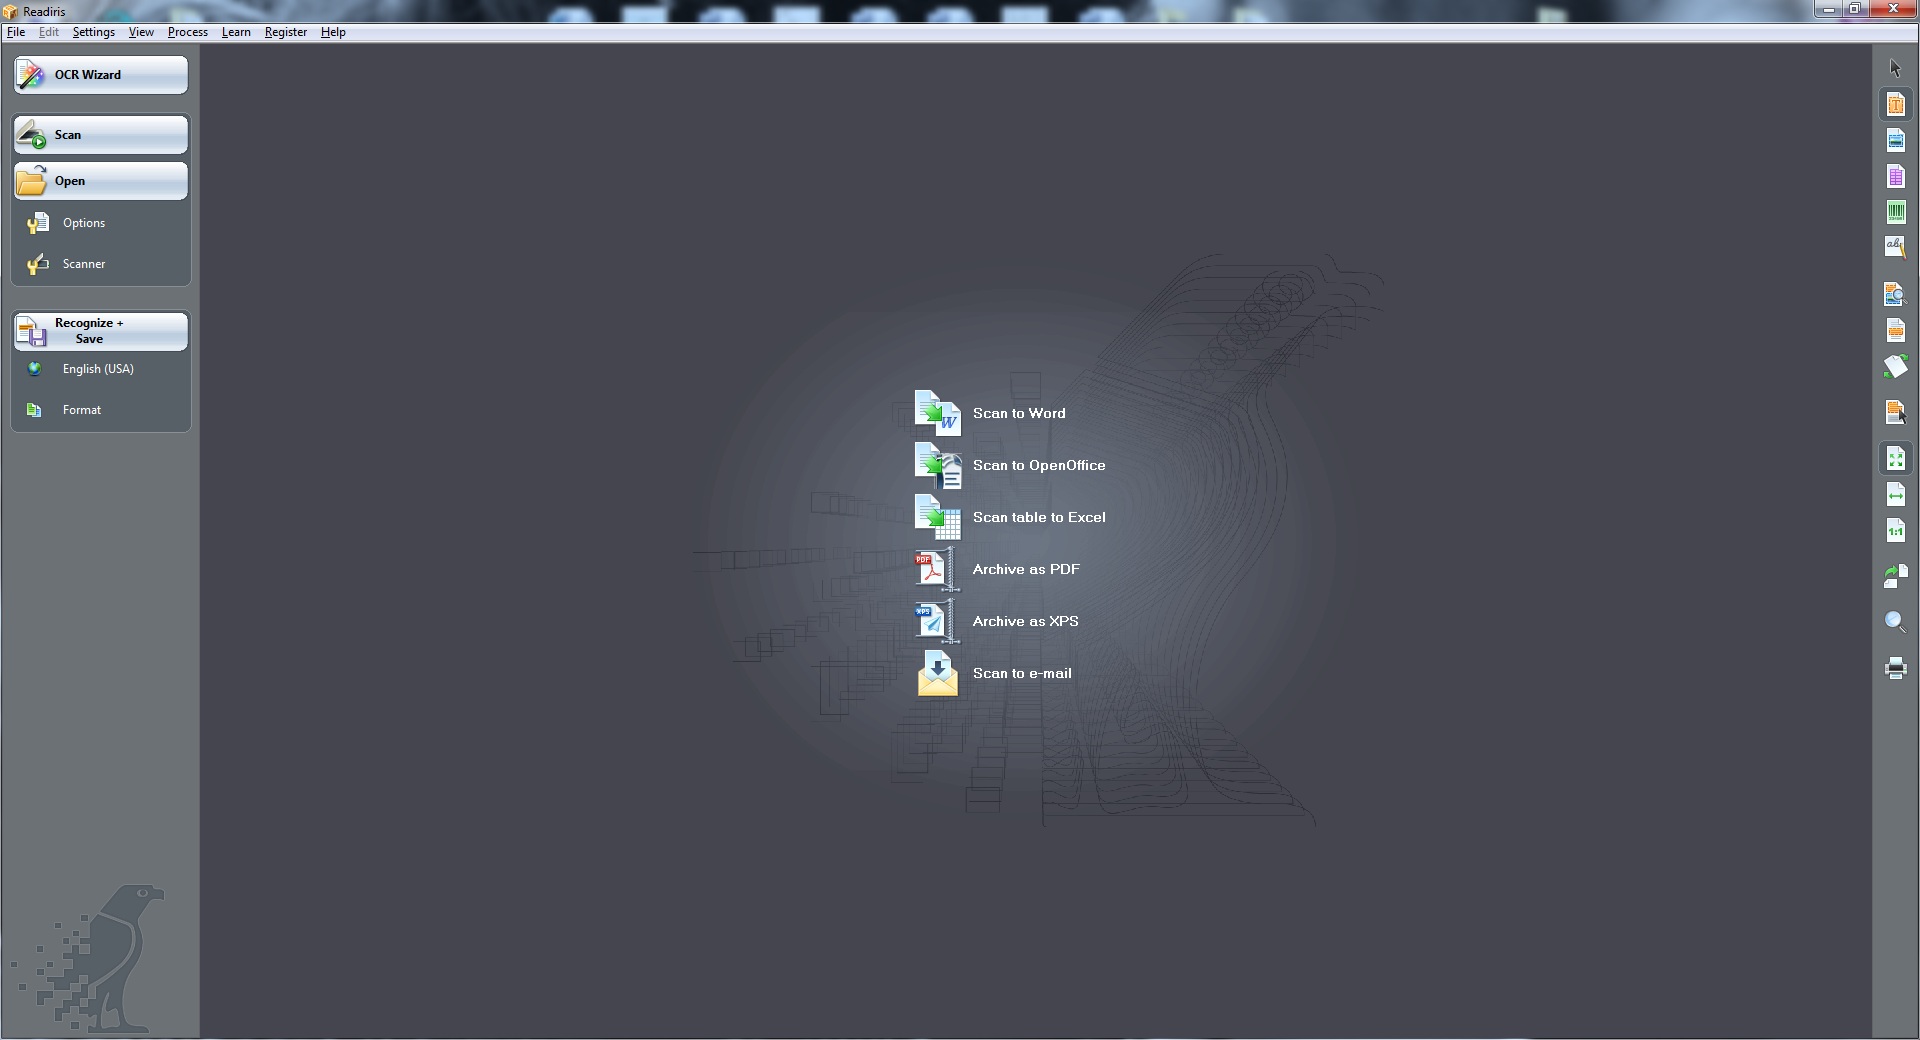This screenshot has width=1920, height=1040.
Task: Launch the OCR Wizard
Action: click(x=101, y=75)
